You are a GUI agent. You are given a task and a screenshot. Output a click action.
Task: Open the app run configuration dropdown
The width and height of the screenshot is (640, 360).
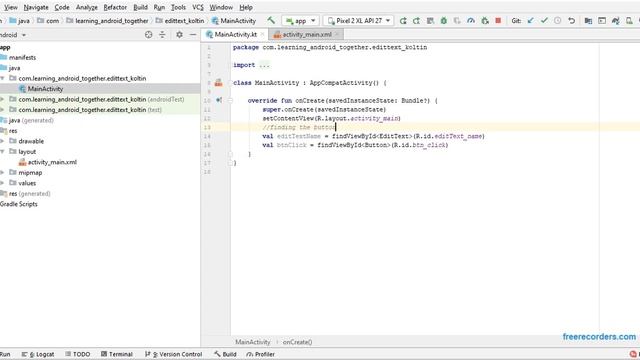pos(300,20)
